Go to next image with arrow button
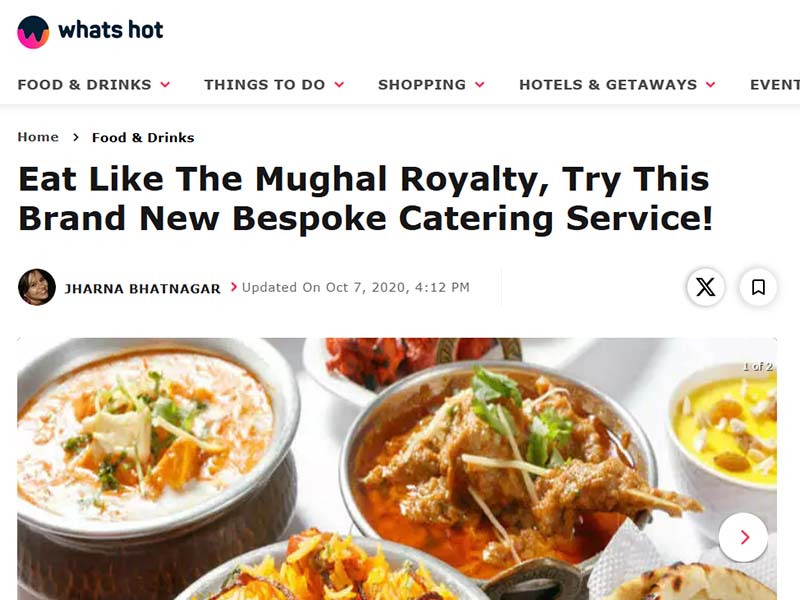The image size is (800, 600). (743, 537)
